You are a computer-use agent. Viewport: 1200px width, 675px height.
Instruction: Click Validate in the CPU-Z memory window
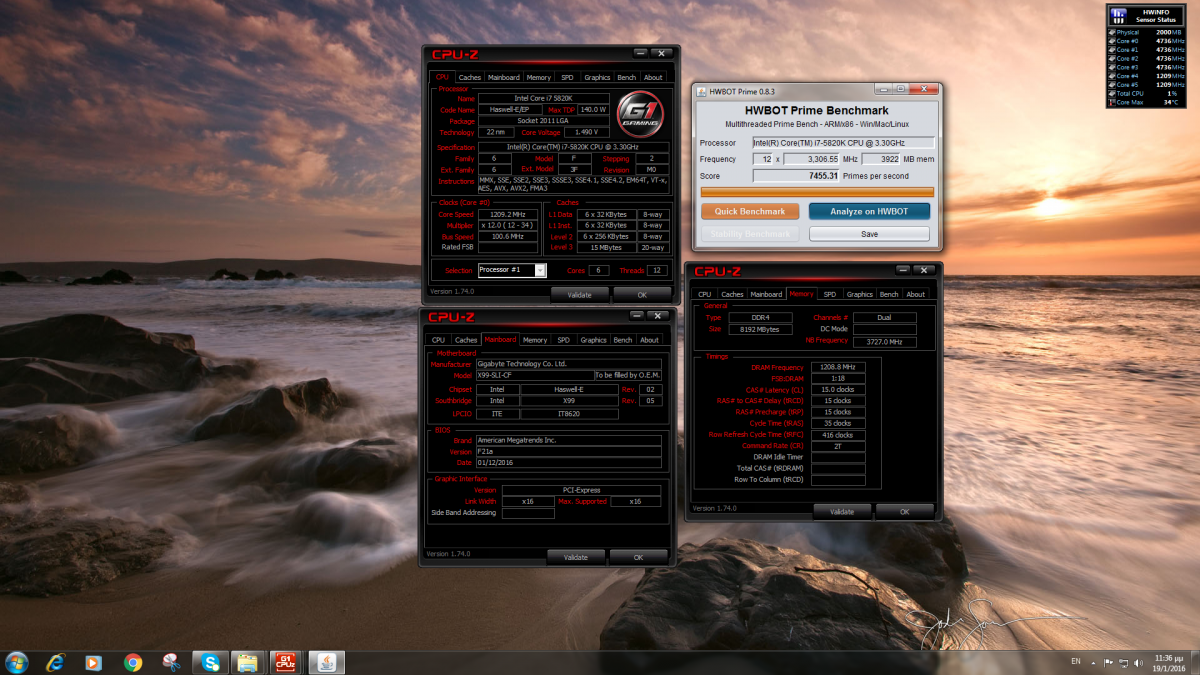click(842, 511)
